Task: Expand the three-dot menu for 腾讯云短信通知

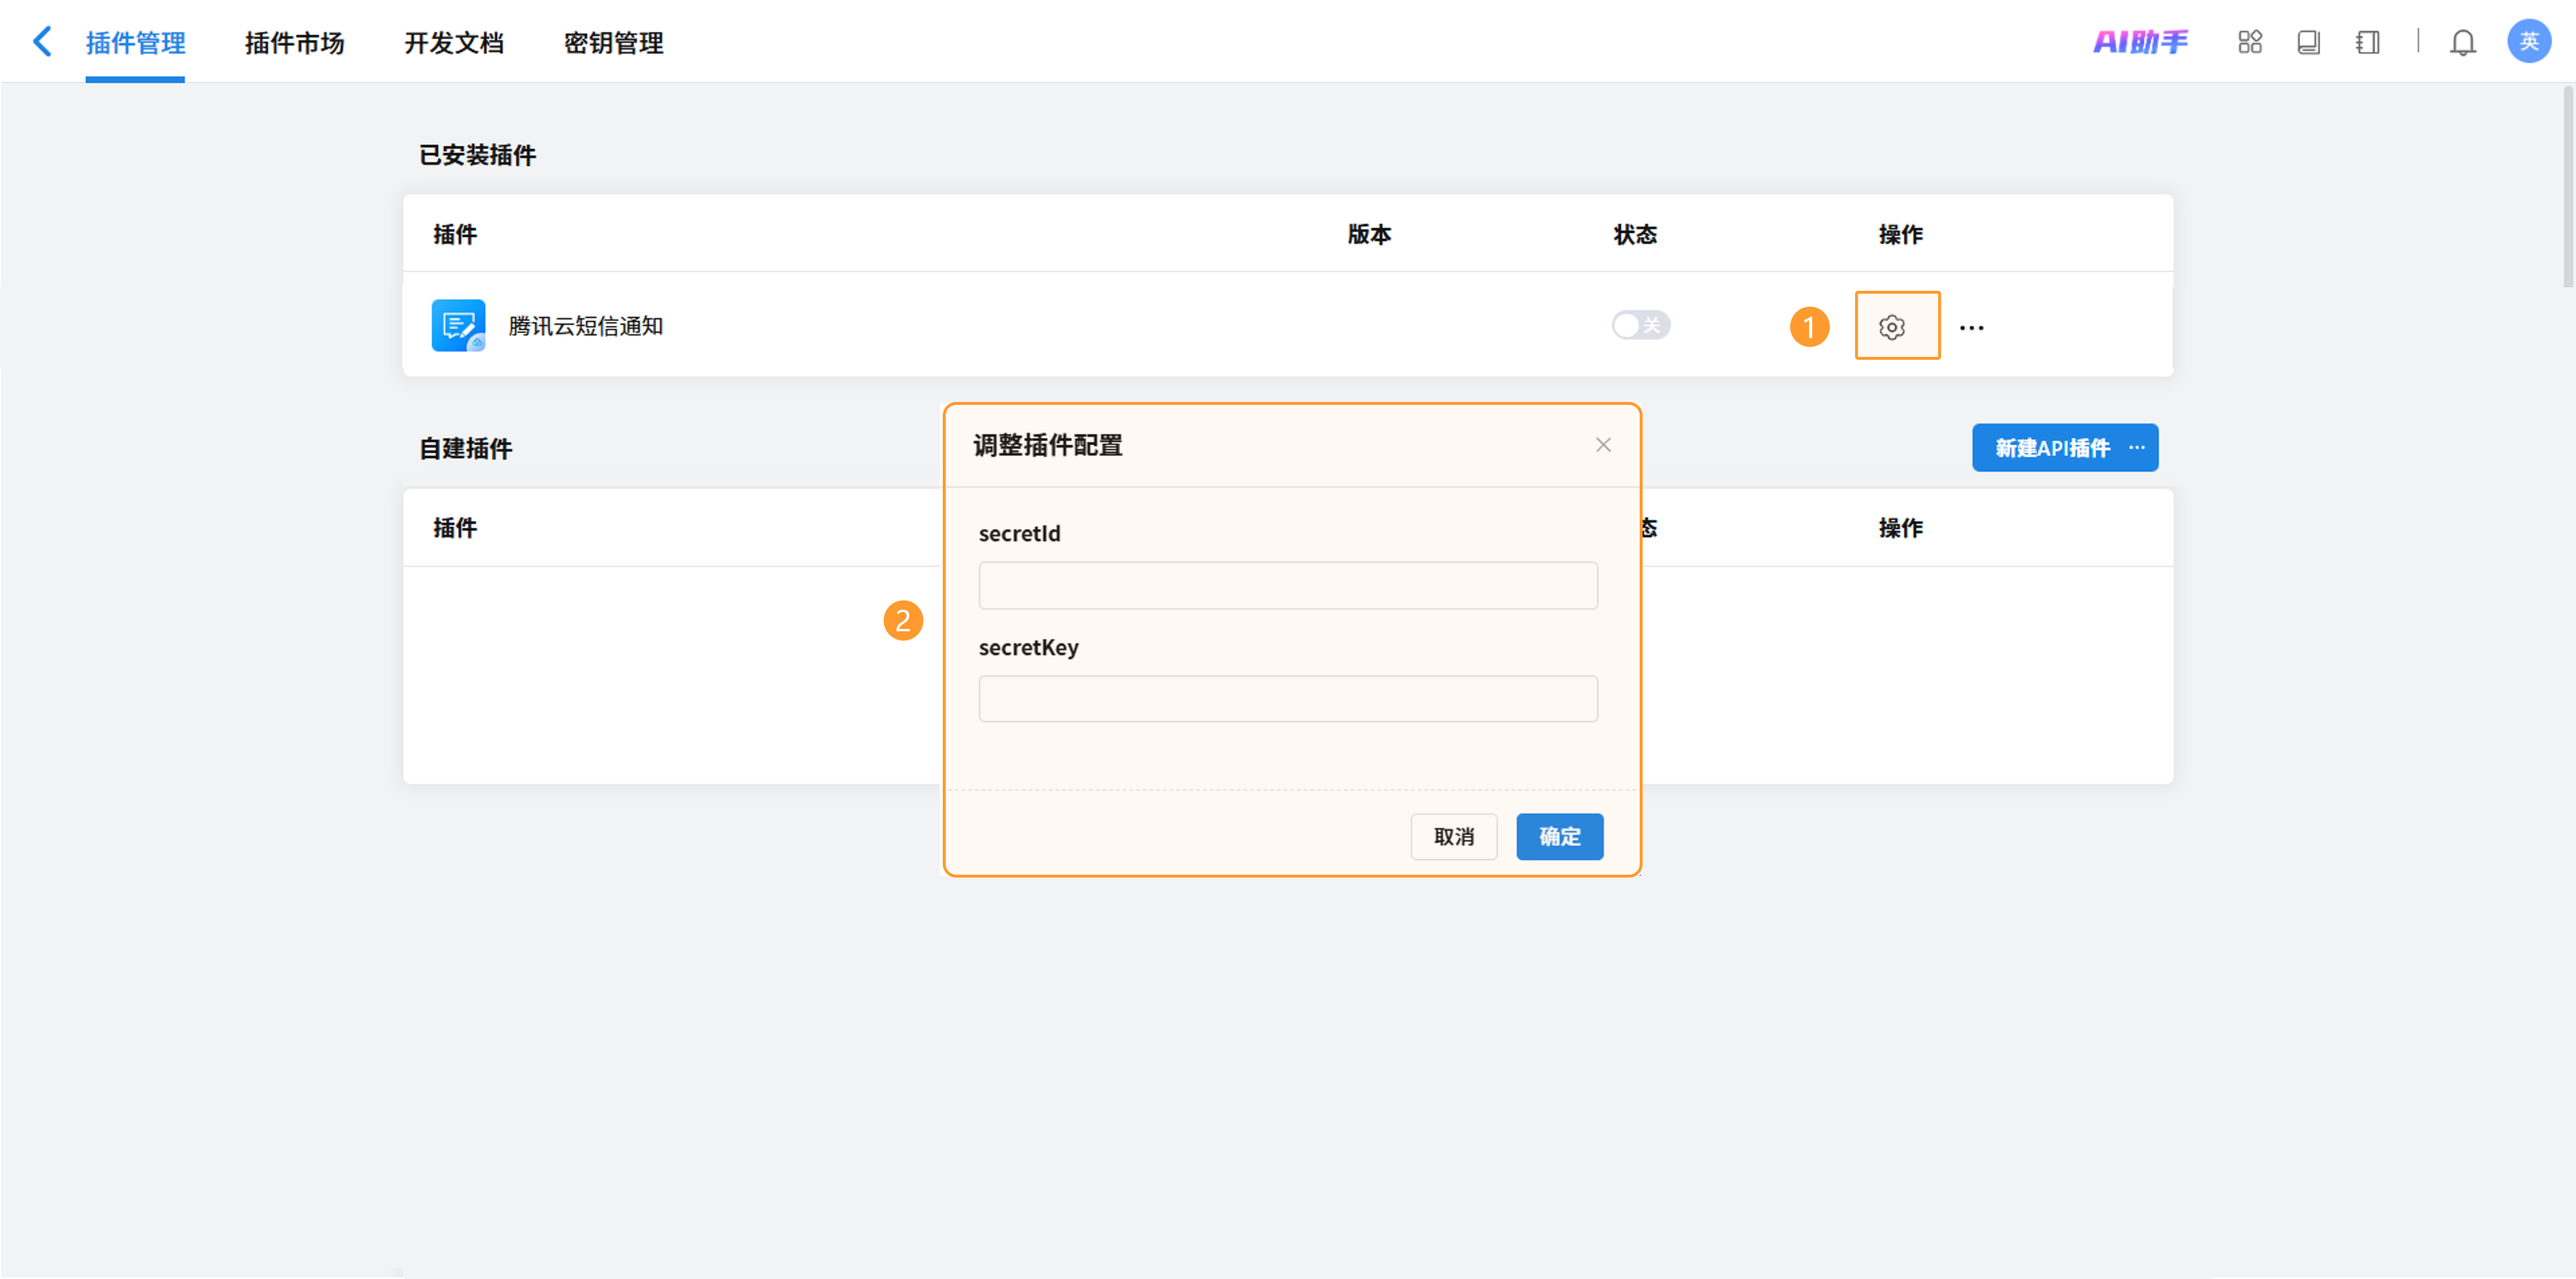Action: click(1972, 328)
